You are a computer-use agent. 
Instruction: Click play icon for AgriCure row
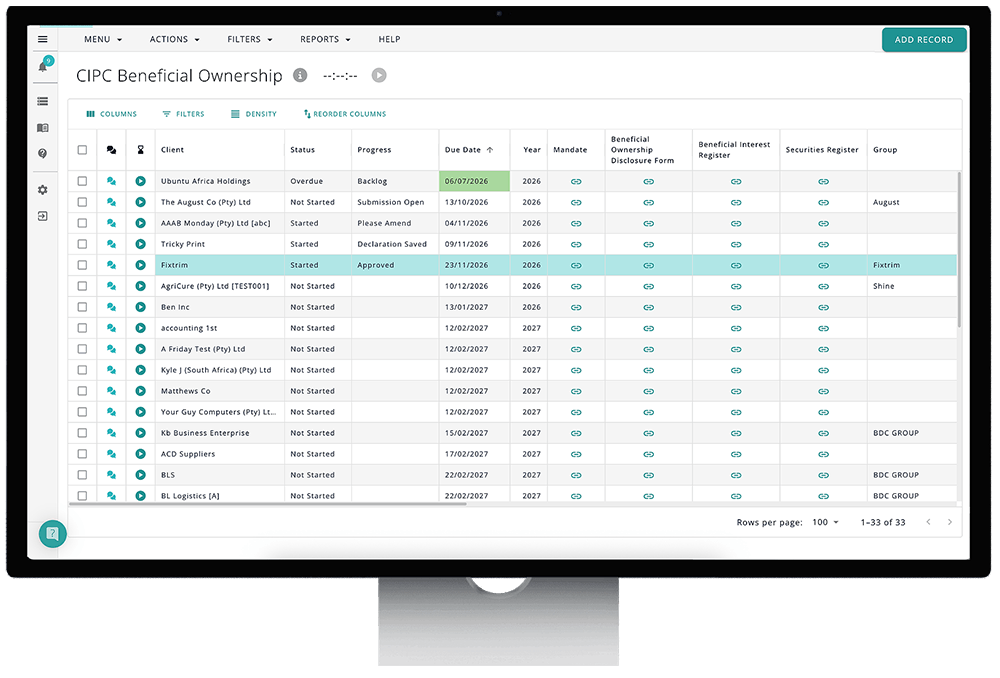[x=140, y=286]
